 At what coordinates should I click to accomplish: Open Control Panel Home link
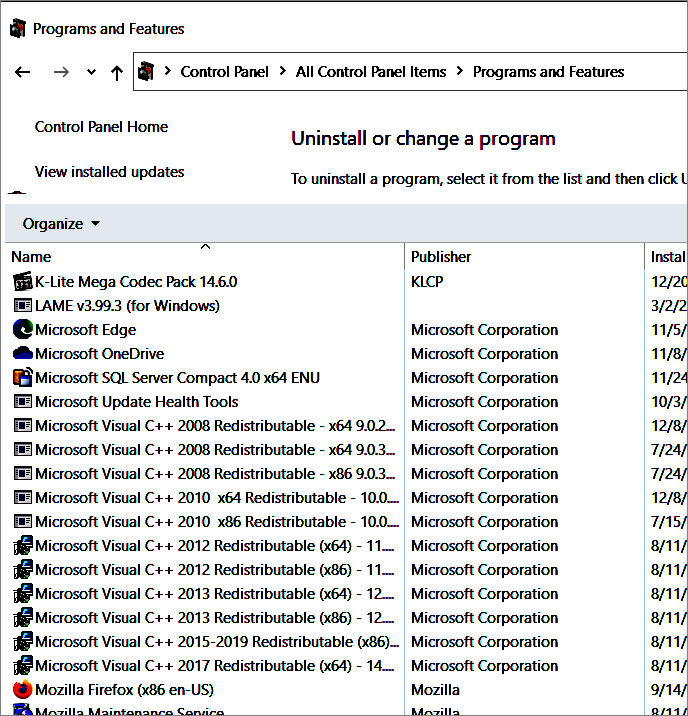101,126
